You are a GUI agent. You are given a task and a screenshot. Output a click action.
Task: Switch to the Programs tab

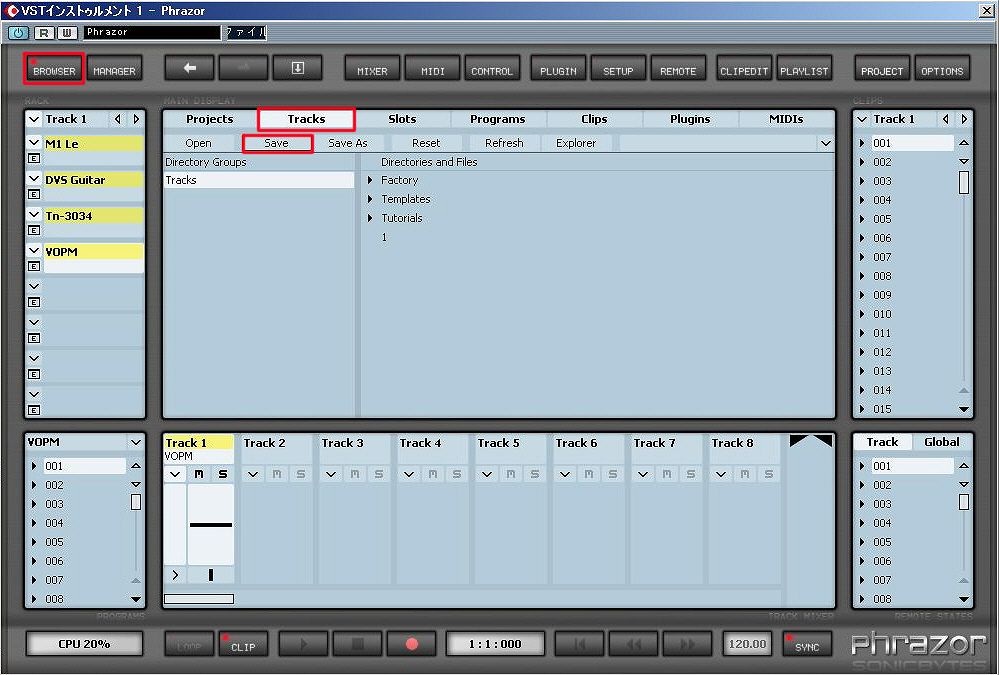[x=498, y=119]
